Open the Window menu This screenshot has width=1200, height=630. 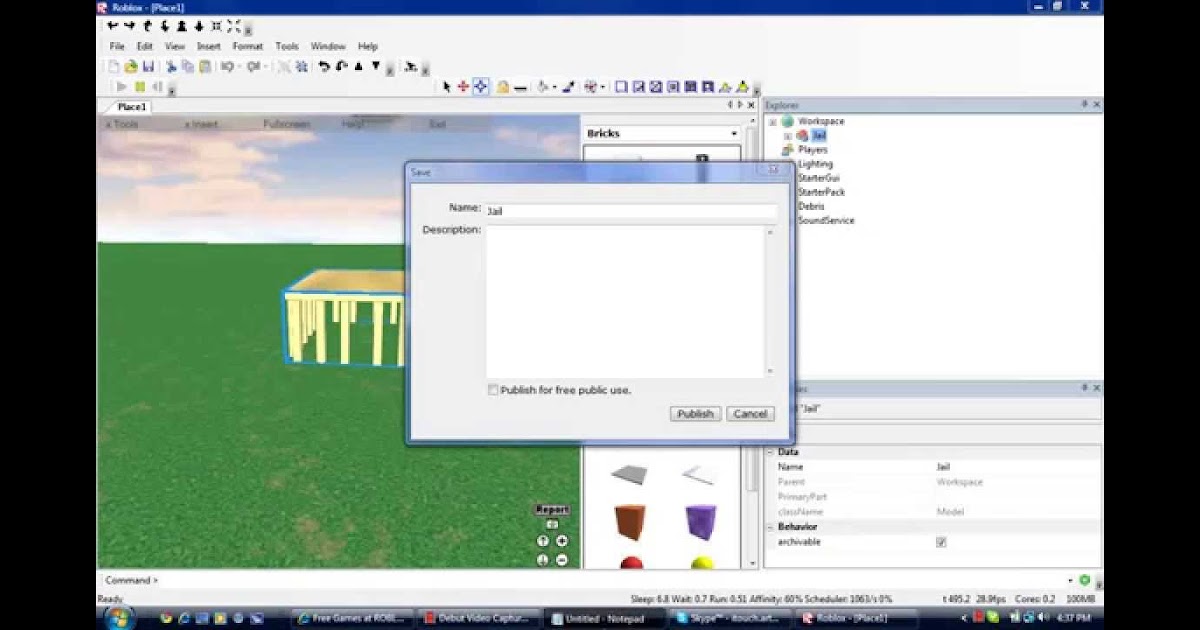(x=328, y=46)
